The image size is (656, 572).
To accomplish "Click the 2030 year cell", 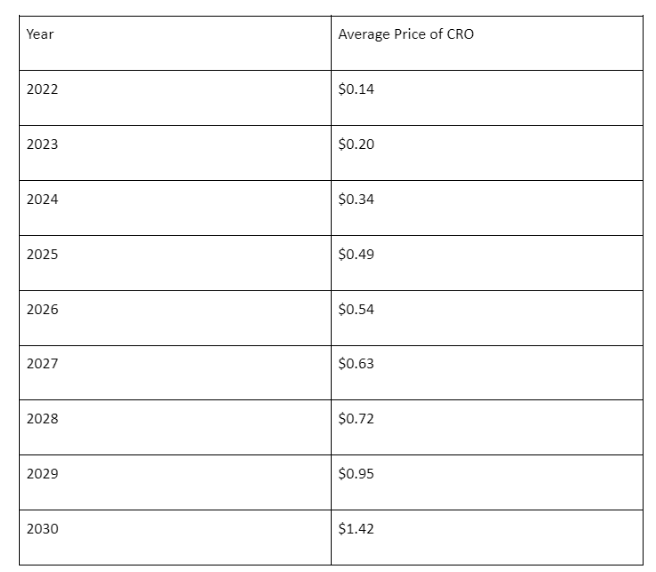I will (43, 528).
